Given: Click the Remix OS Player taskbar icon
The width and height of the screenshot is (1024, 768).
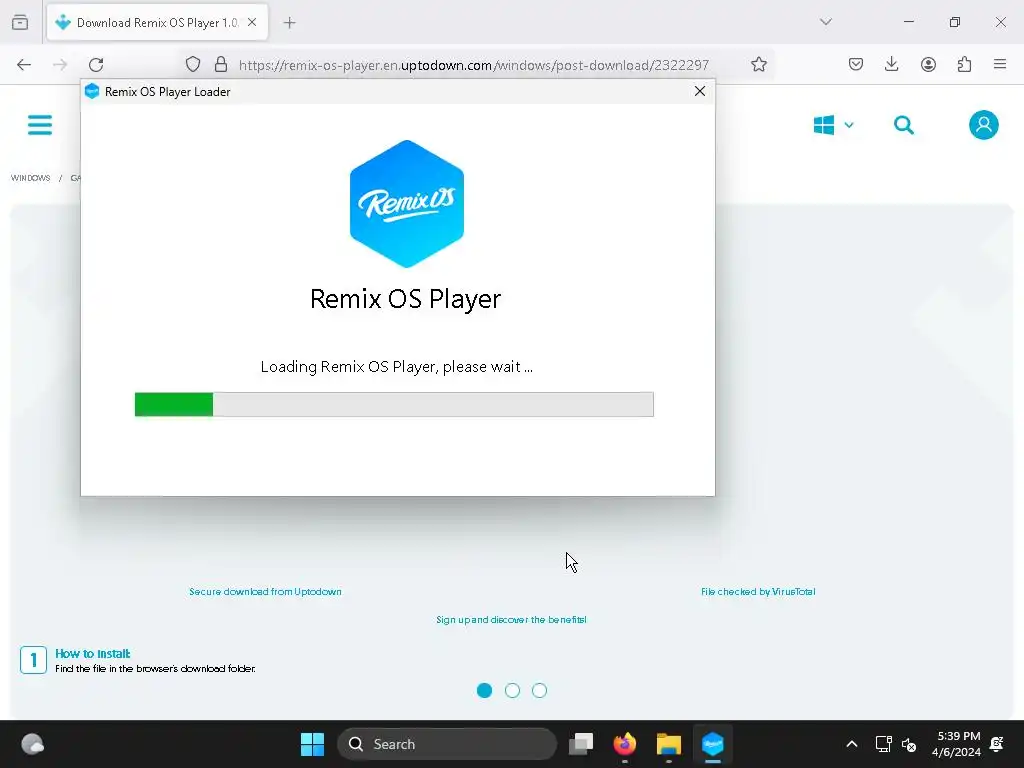Looking at the screenshot, I should 712,744.
